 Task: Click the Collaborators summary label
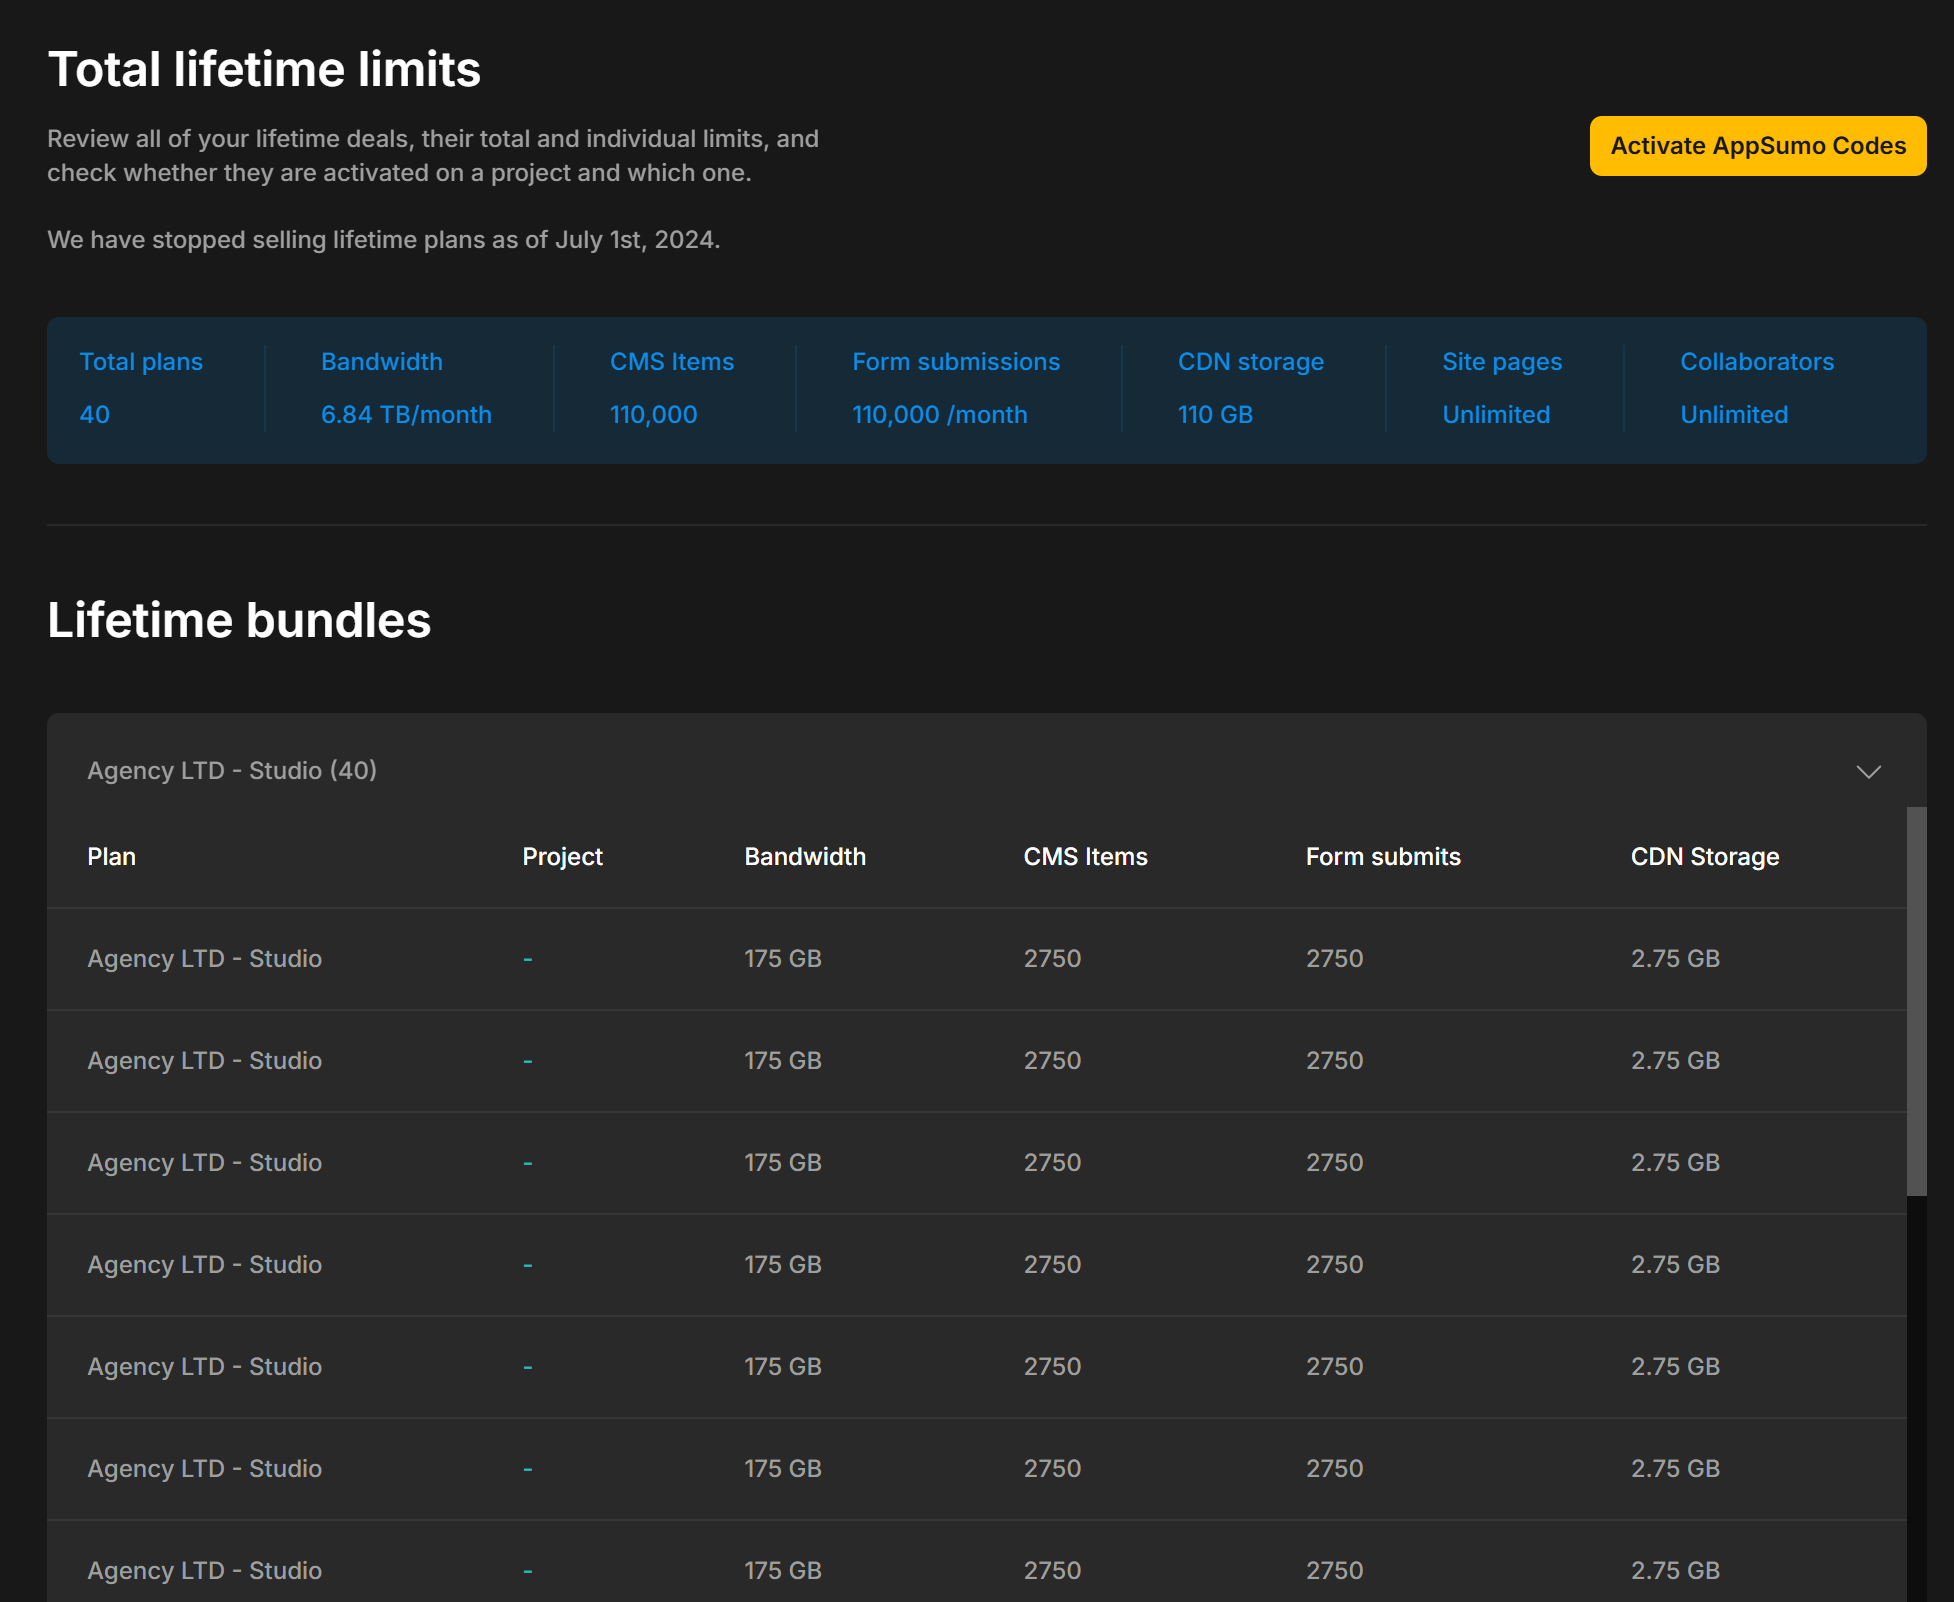click(1756, 362)
